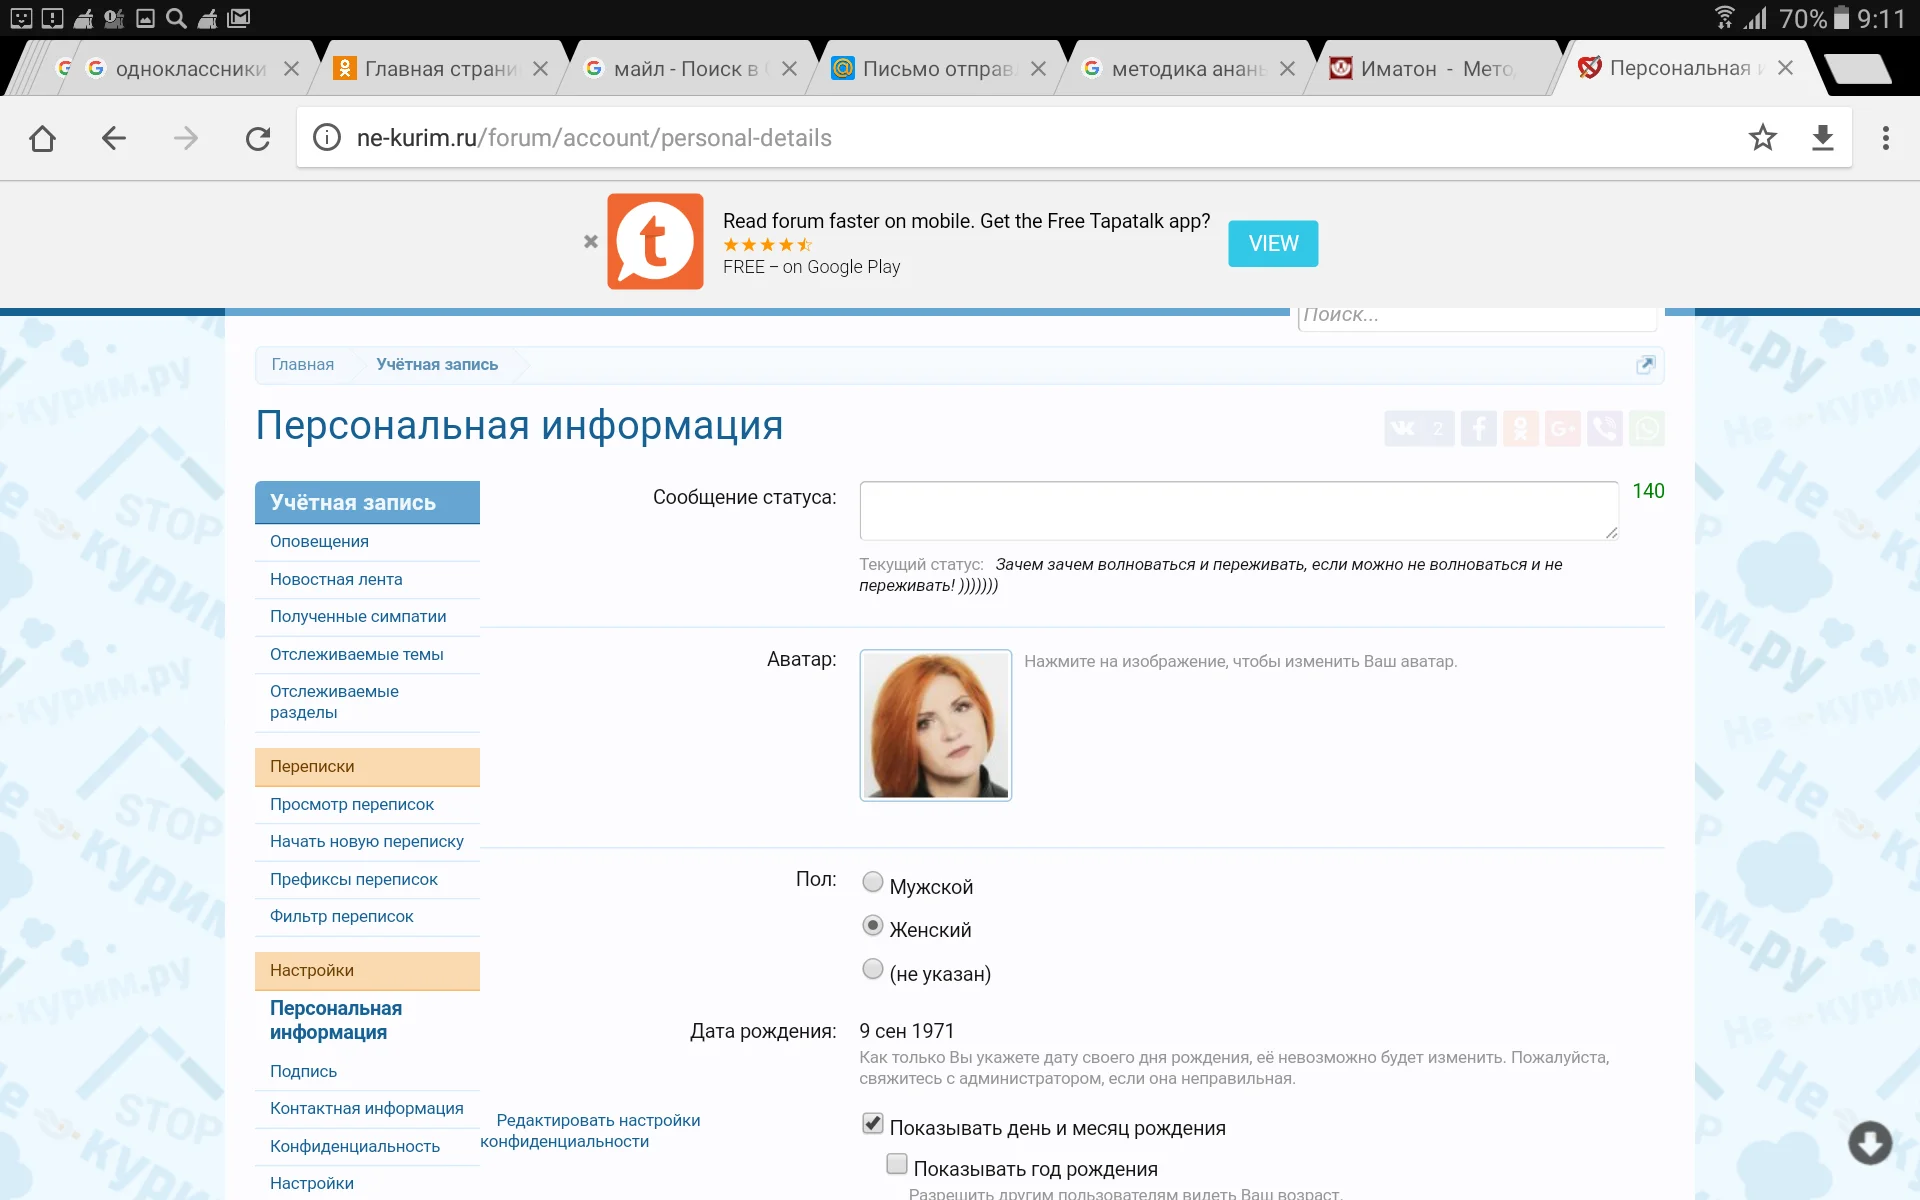Viewport: 1920px width, 1200px height.
Task: Click the download icon in the address bar
Action: click(x=1824, y=138)
